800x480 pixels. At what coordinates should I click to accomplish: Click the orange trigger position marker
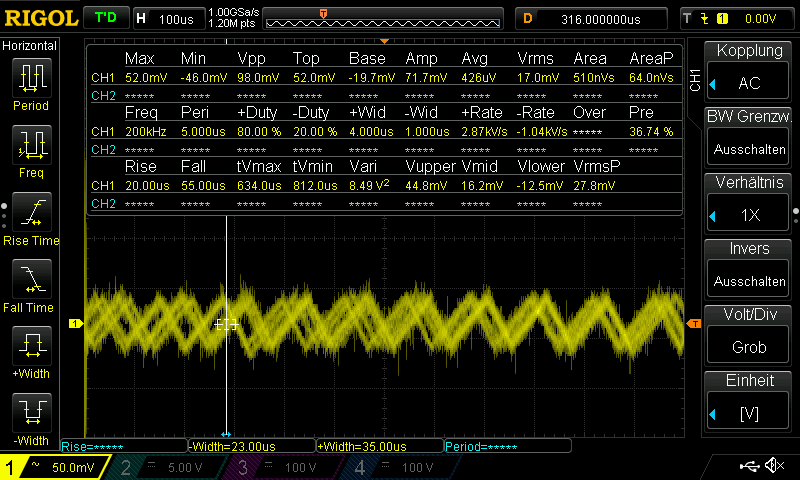point(322,12)
